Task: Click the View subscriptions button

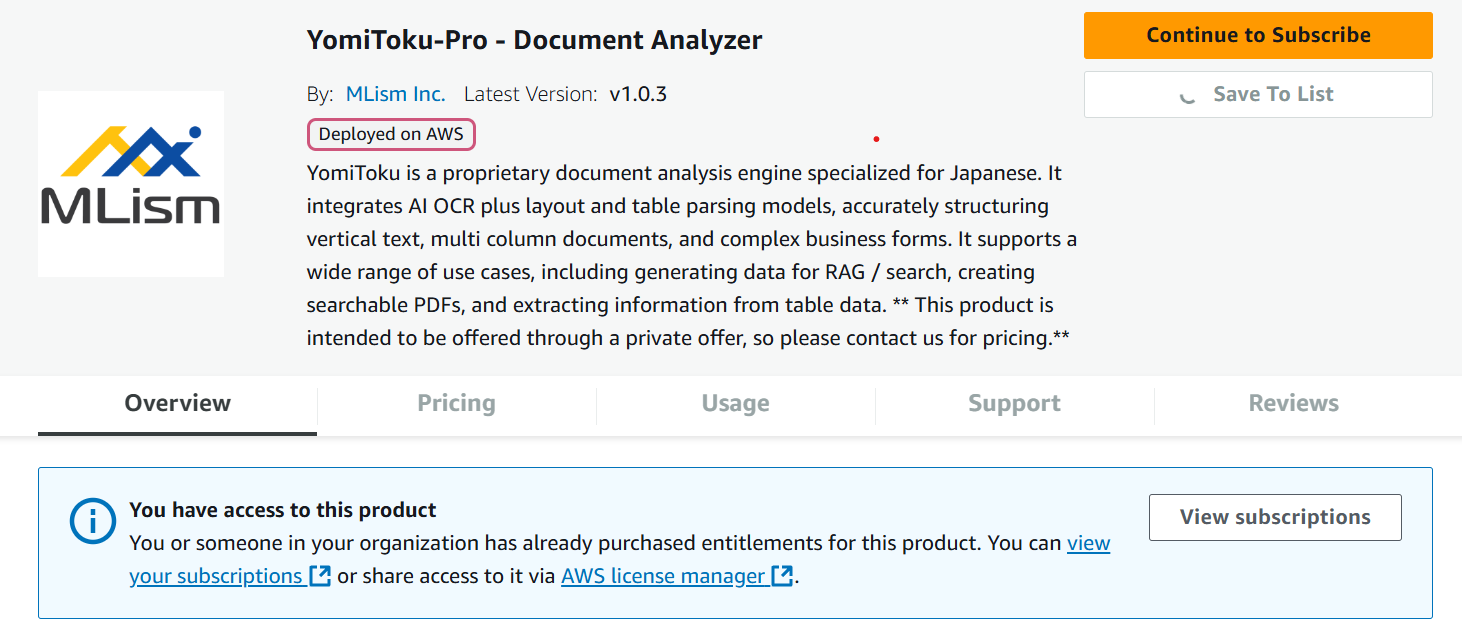Action: point(1274,517)
